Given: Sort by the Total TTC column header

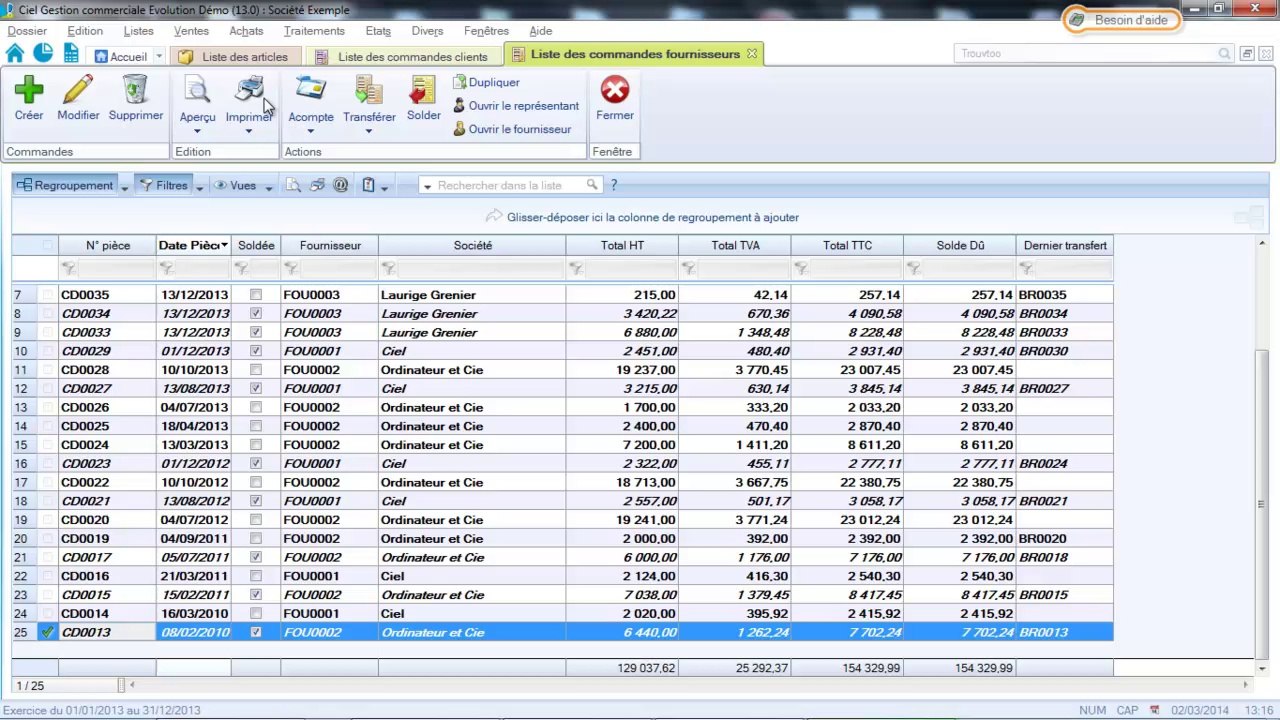Looking at the screenshot, I should pyautogui.click(x=847, y=245).
